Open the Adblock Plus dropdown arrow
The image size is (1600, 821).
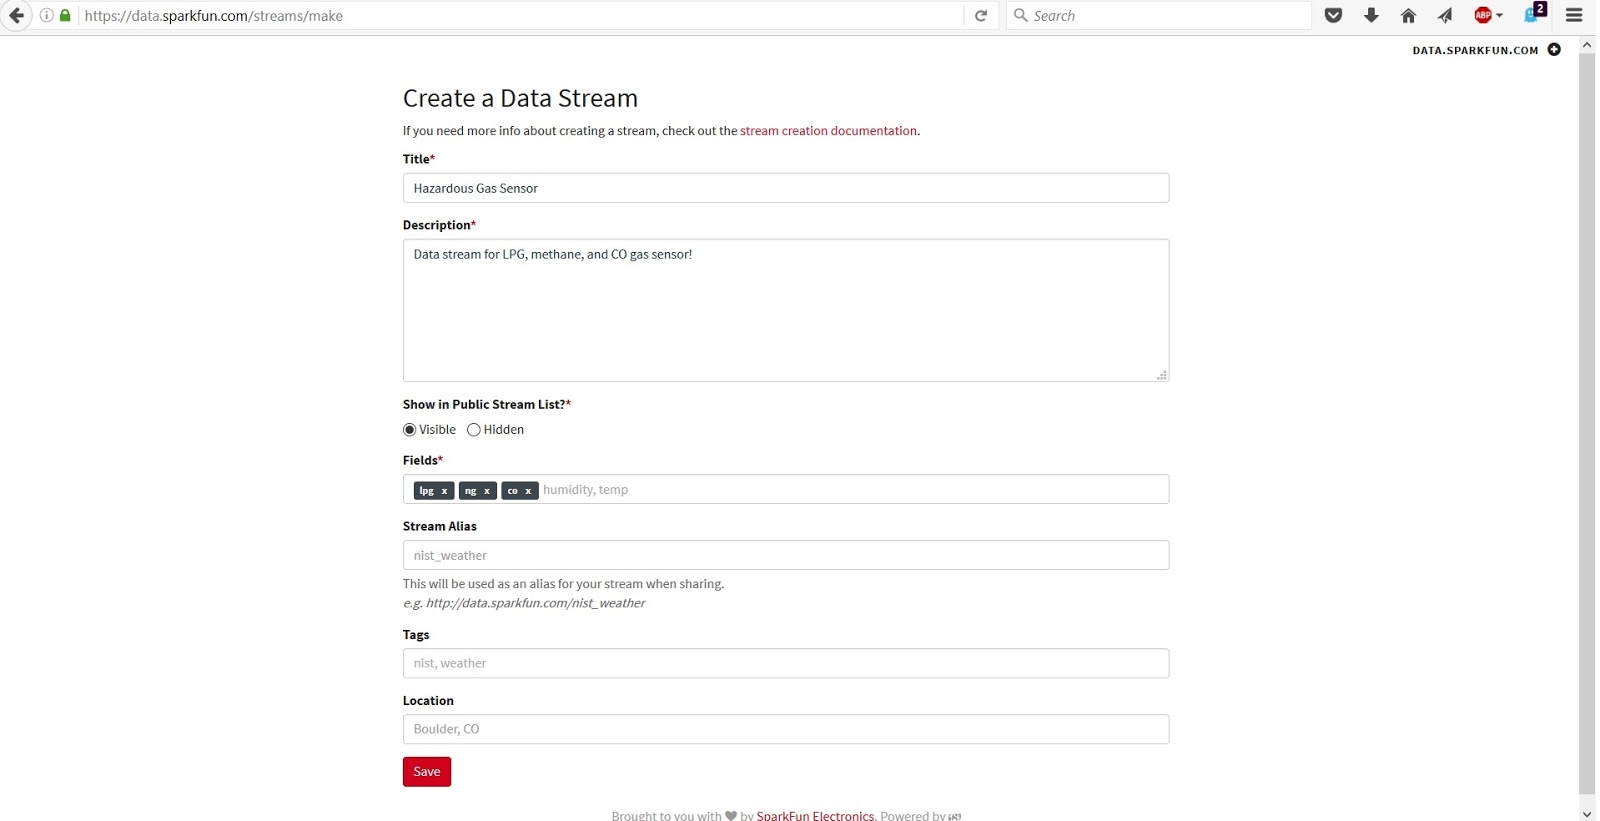[x=1500, y=16]
